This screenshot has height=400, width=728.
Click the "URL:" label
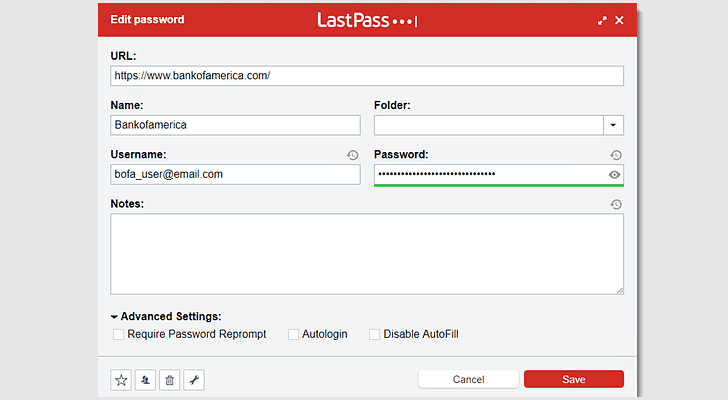(124, 56)
